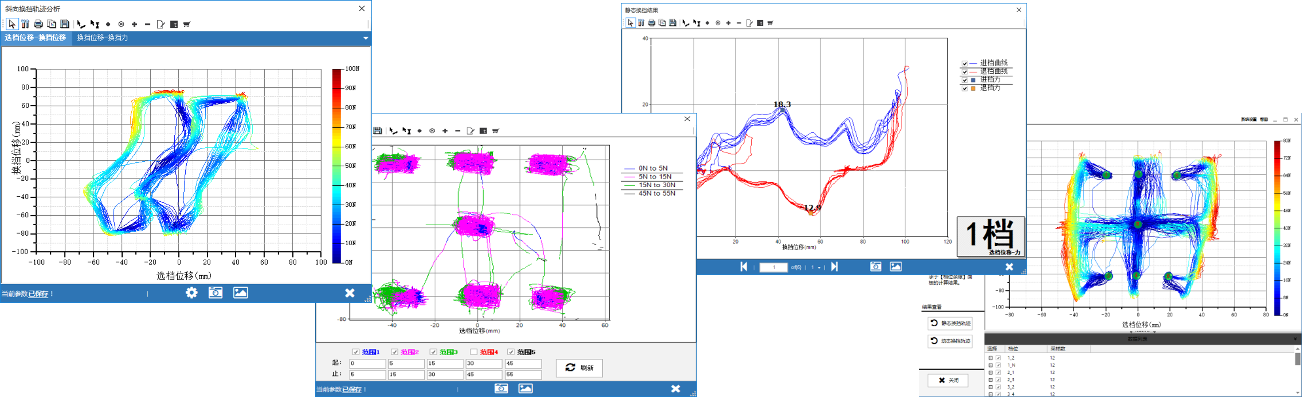Click the 关闭 button
Viewport: 1302px width, 398px height.
pyautogui.click(x=947, y=381)
